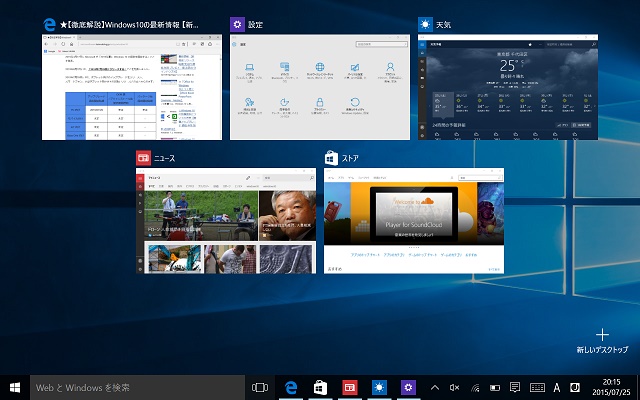Click the 設定 title label

click(x=255, y=25)
